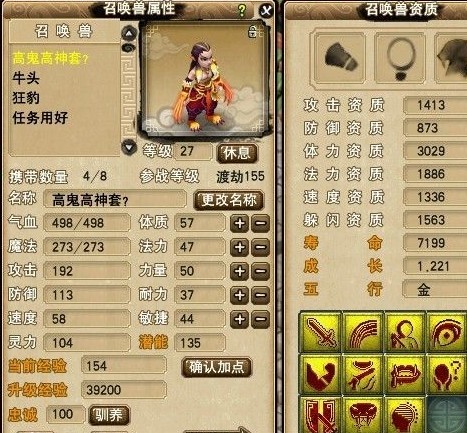Image resolution: width=467 pixels, height=433 pixels.
Task: Select the snake head skill icon
Action: tap(363, 414)
